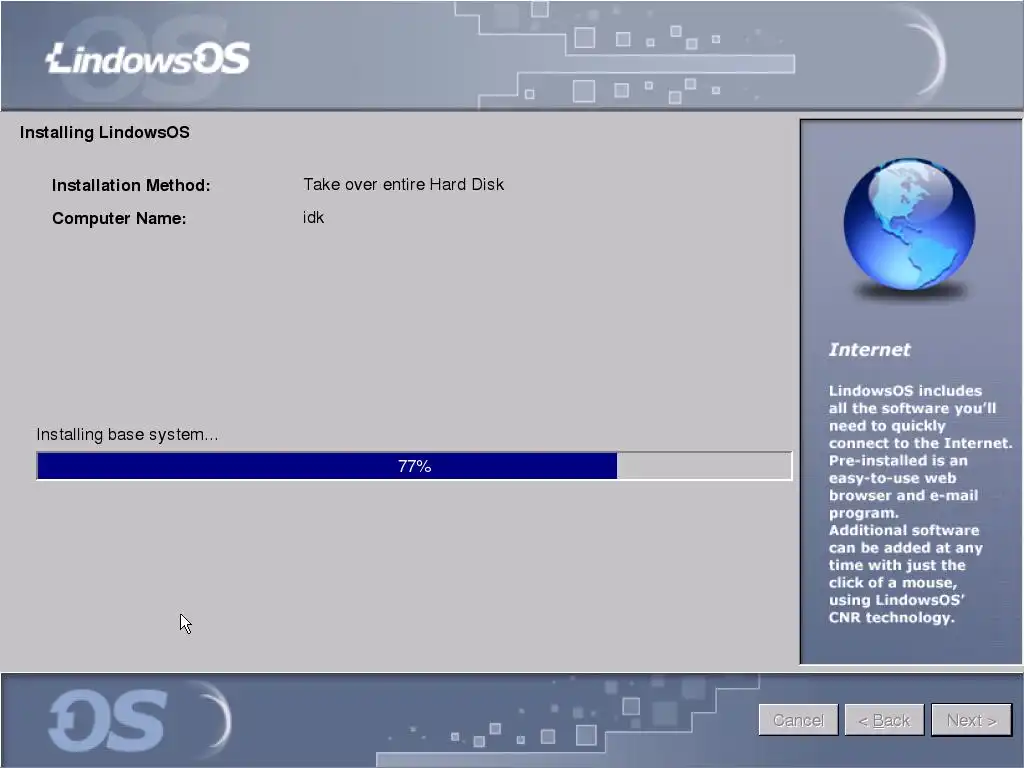Click the Back button

tap(884, 720)
